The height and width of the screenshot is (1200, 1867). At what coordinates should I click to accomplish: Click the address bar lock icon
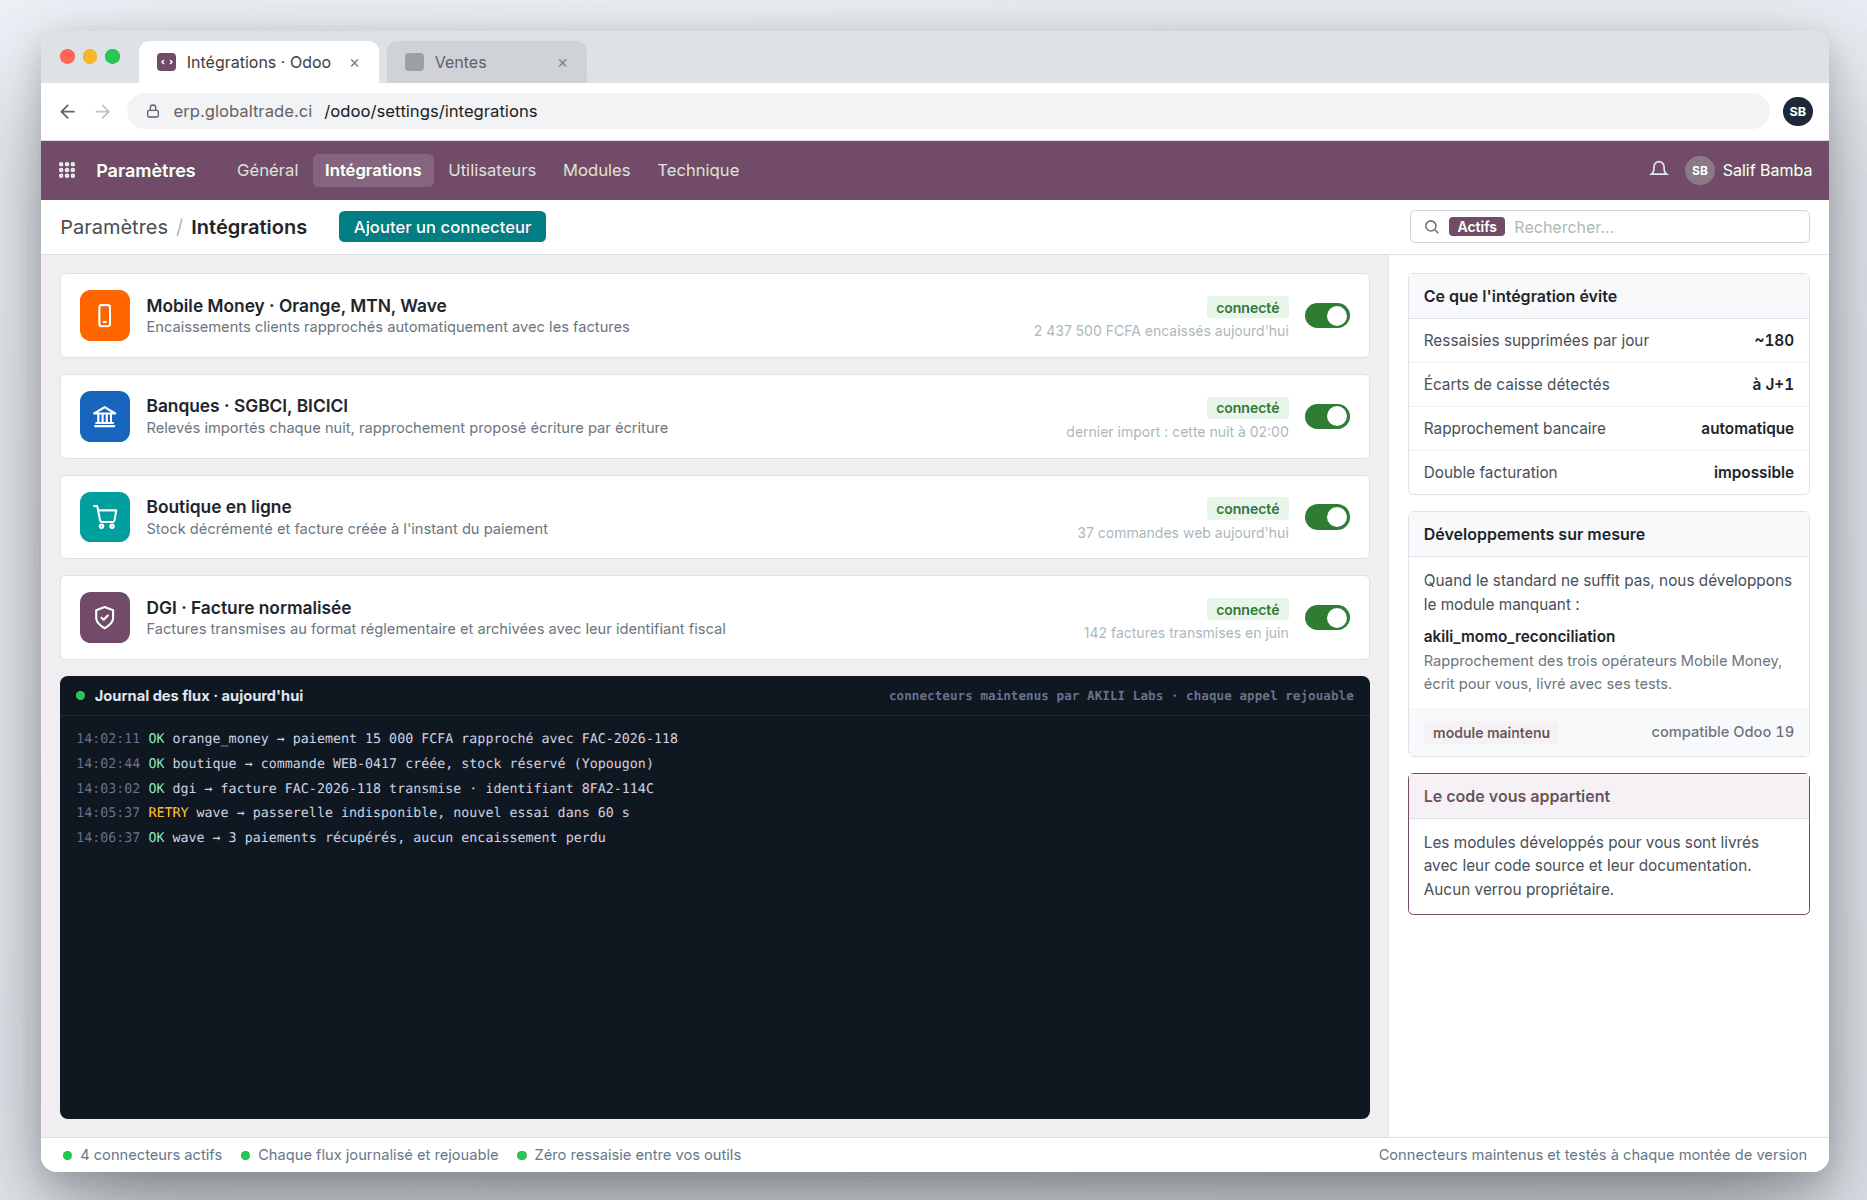153,111
